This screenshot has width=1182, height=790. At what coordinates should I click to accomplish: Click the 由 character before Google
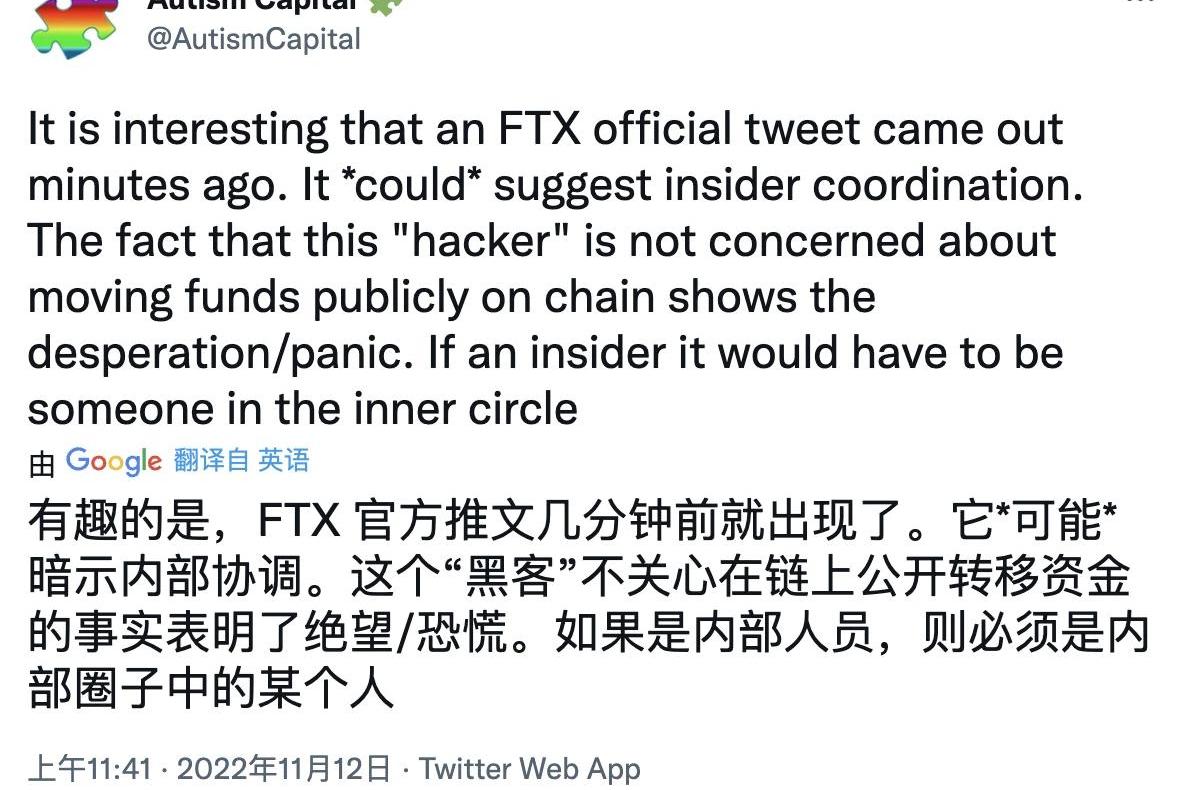coord(41,464)
